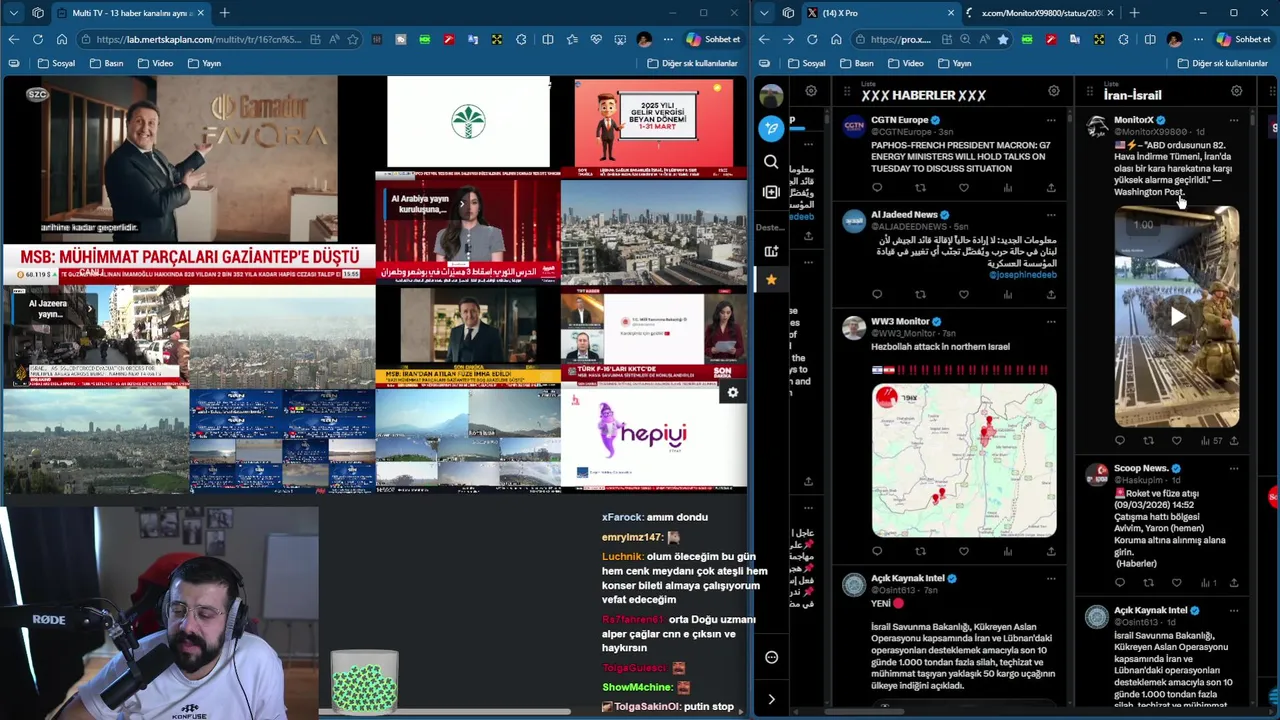Open the Açık Kaynak Intel profile in İran-İsrail column
The width and height of the screenshot is (1280, 720).
pyautogui.click(x=1151, y=610)
